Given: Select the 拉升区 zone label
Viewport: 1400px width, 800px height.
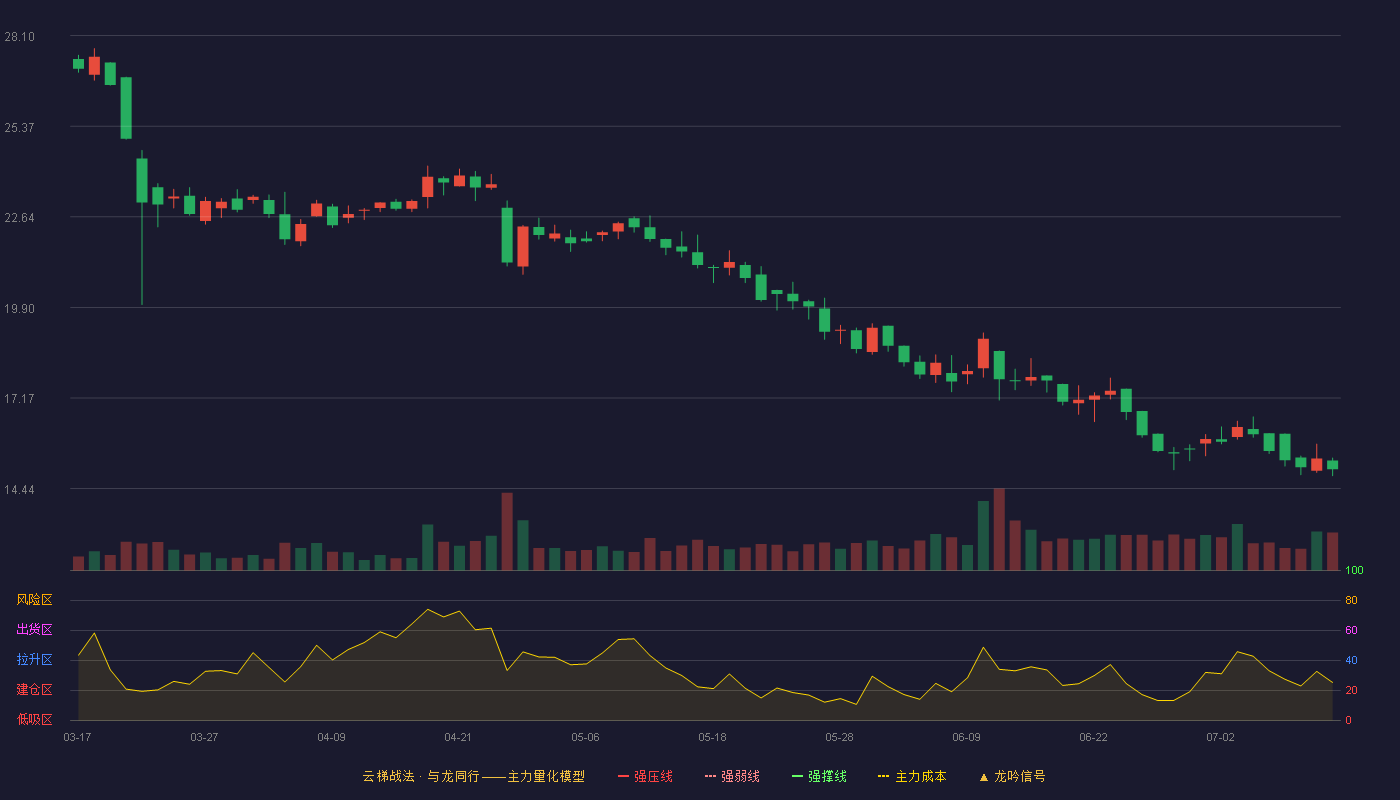Looking at the screenshot, I should (34, 660).
